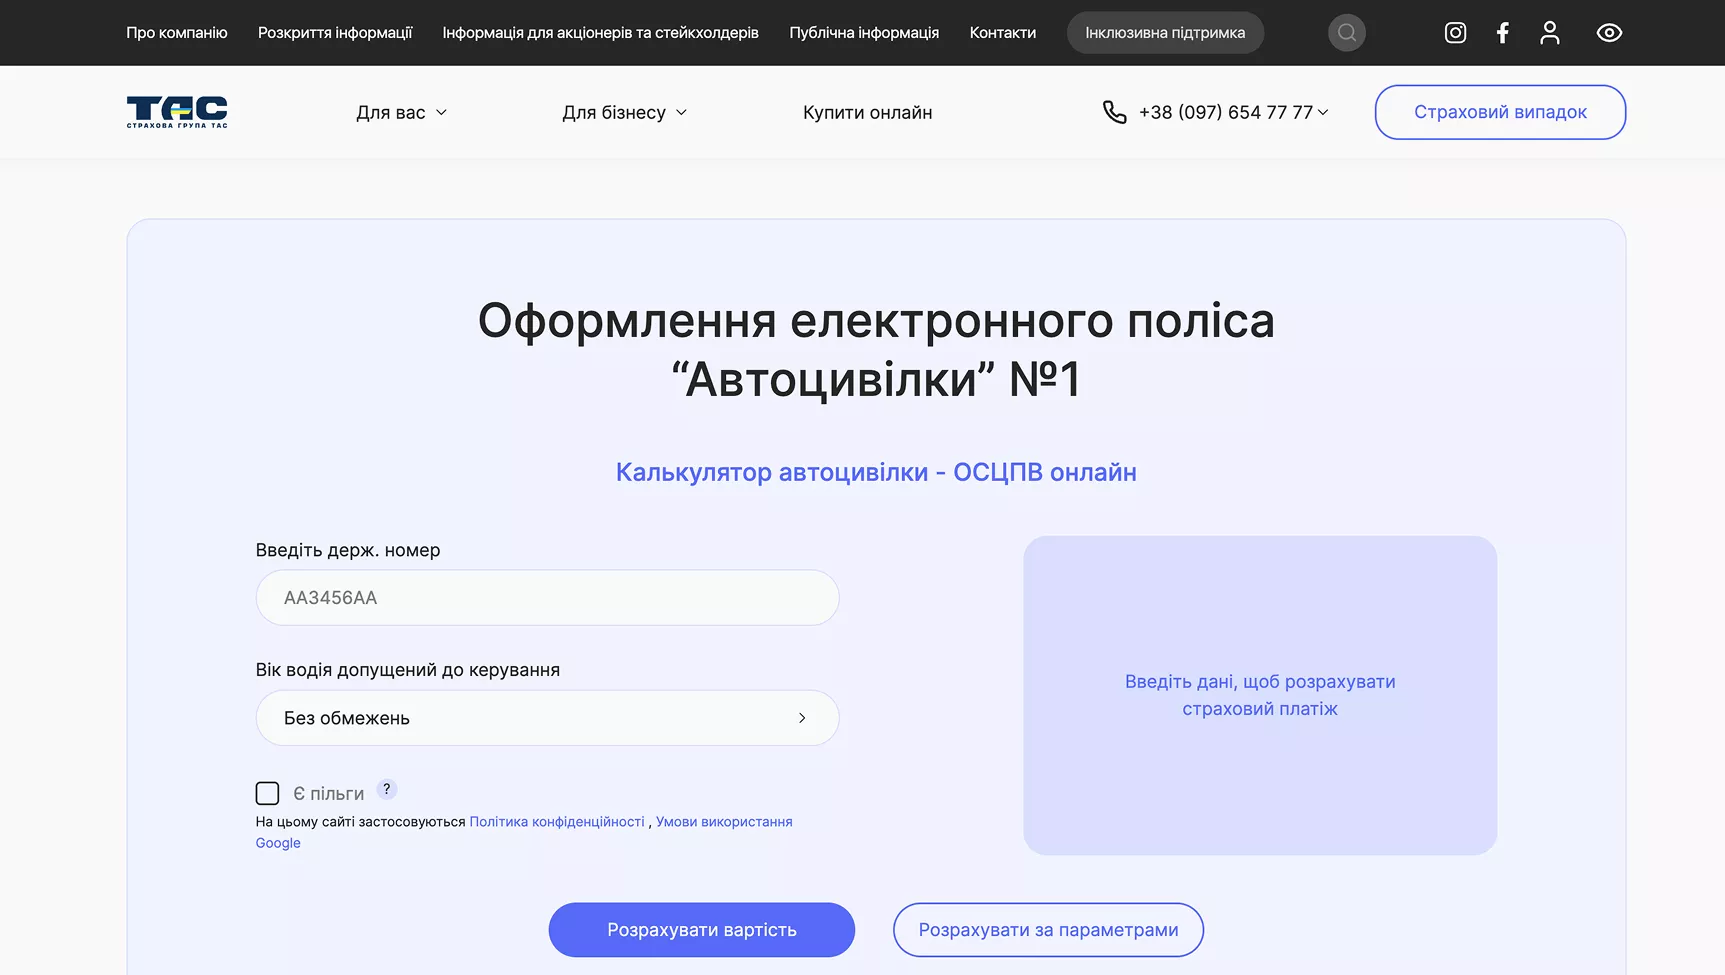Viewport: 1725px width, 975px height.
Task: Click the question mark help icon
Action: click(387, 789)
